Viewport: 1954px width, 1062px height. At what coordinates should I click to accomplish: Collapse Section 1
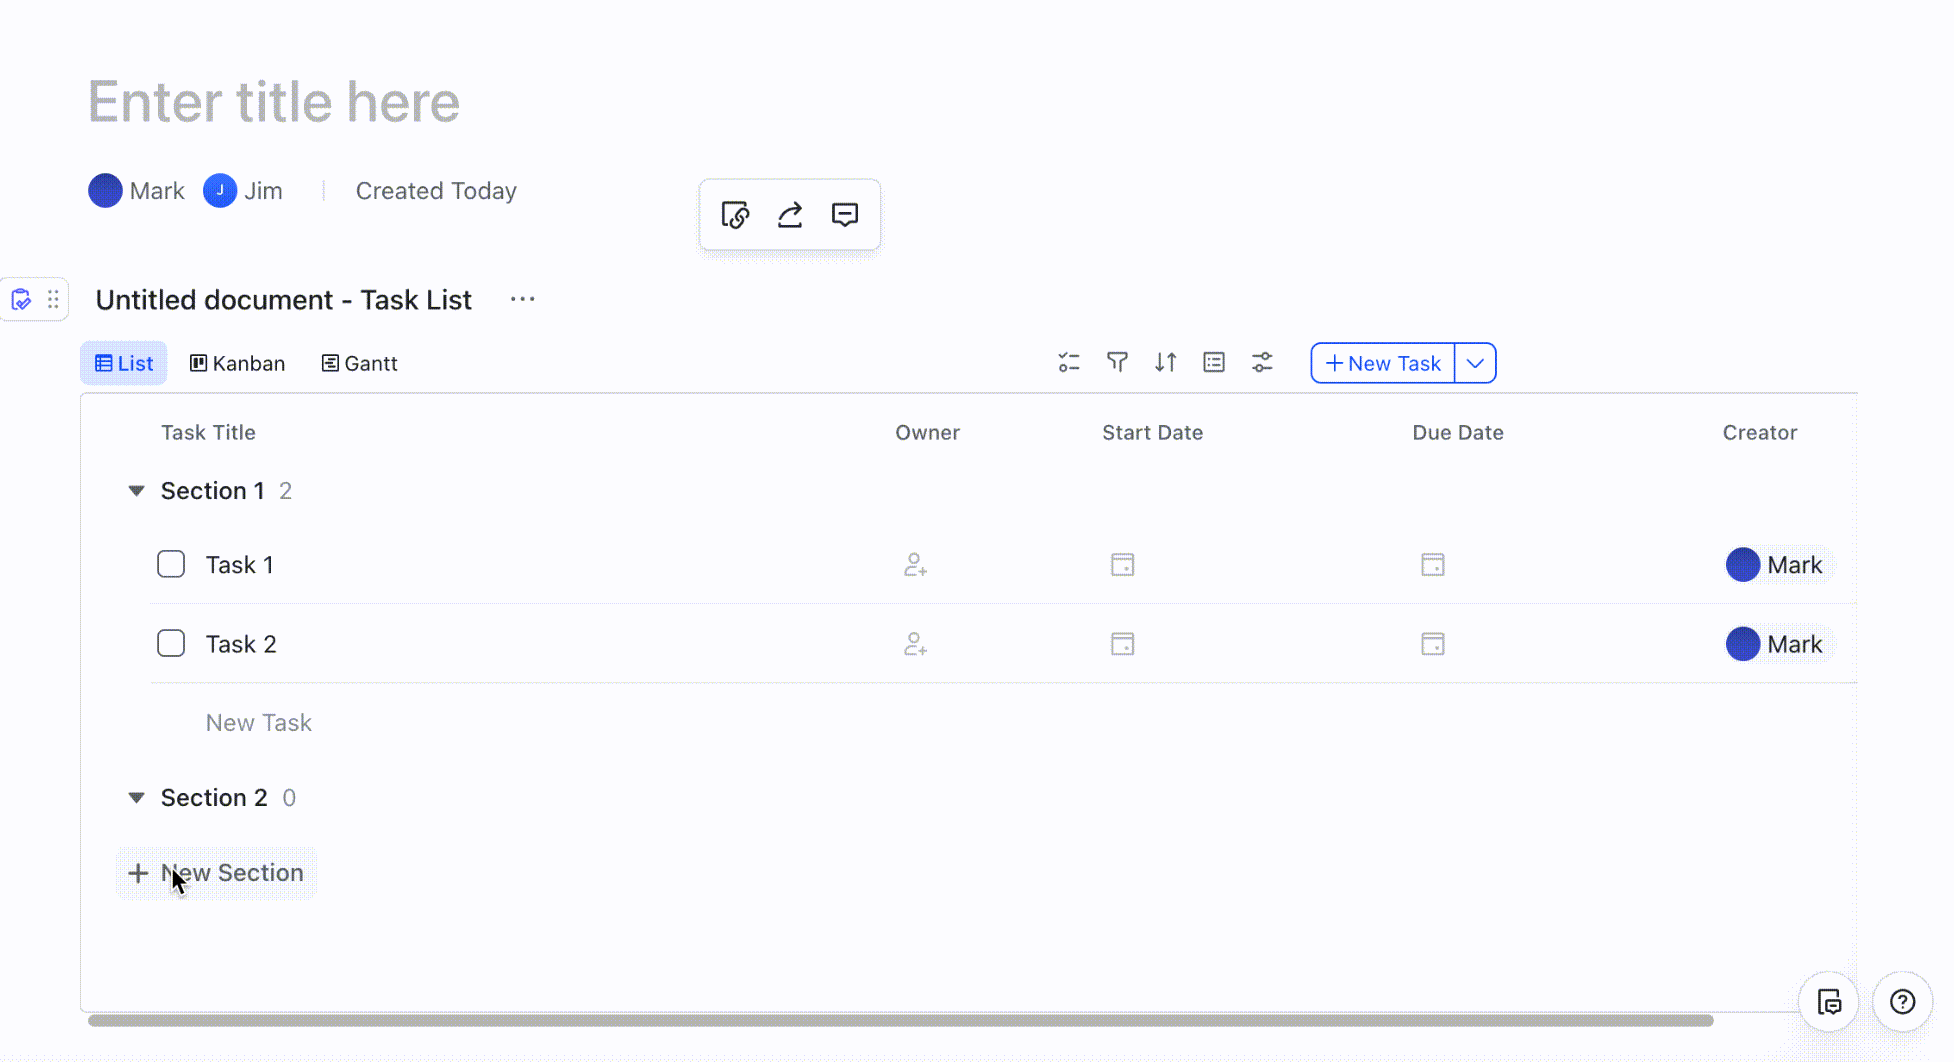click(x=136, y=490)
